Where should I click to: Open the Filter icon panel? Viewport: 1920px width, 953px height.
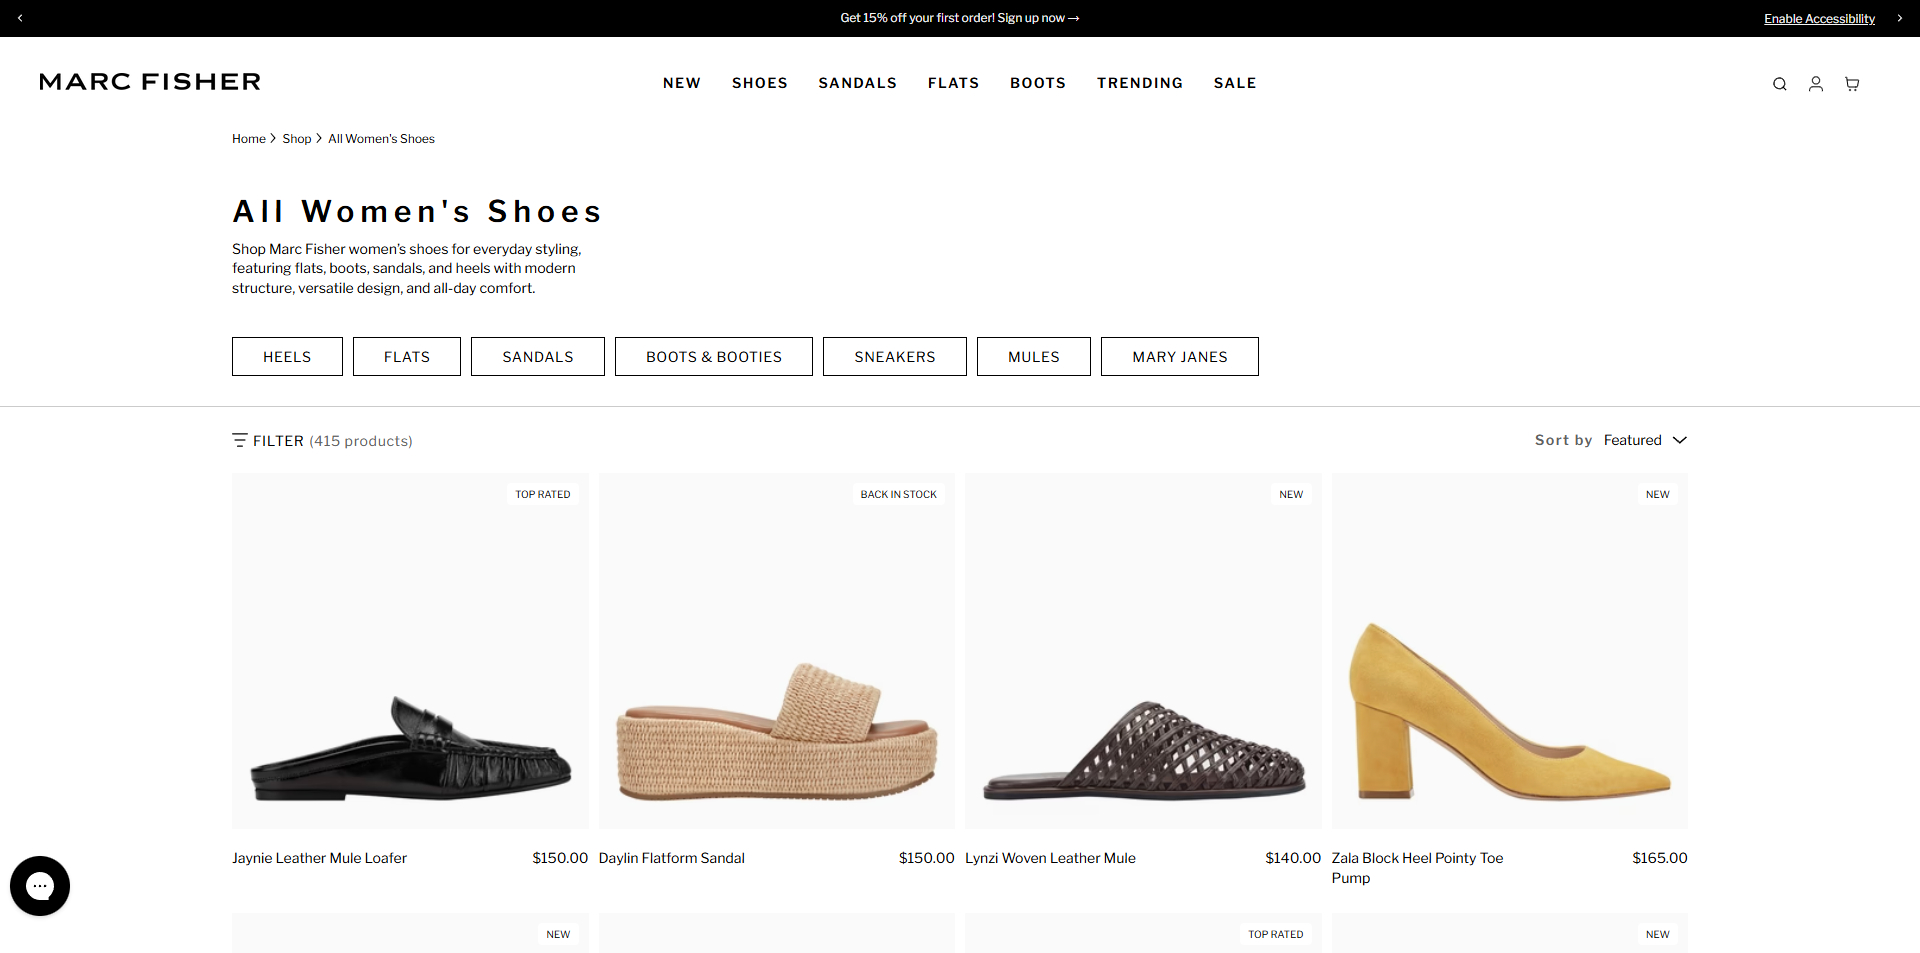point(240,440)
